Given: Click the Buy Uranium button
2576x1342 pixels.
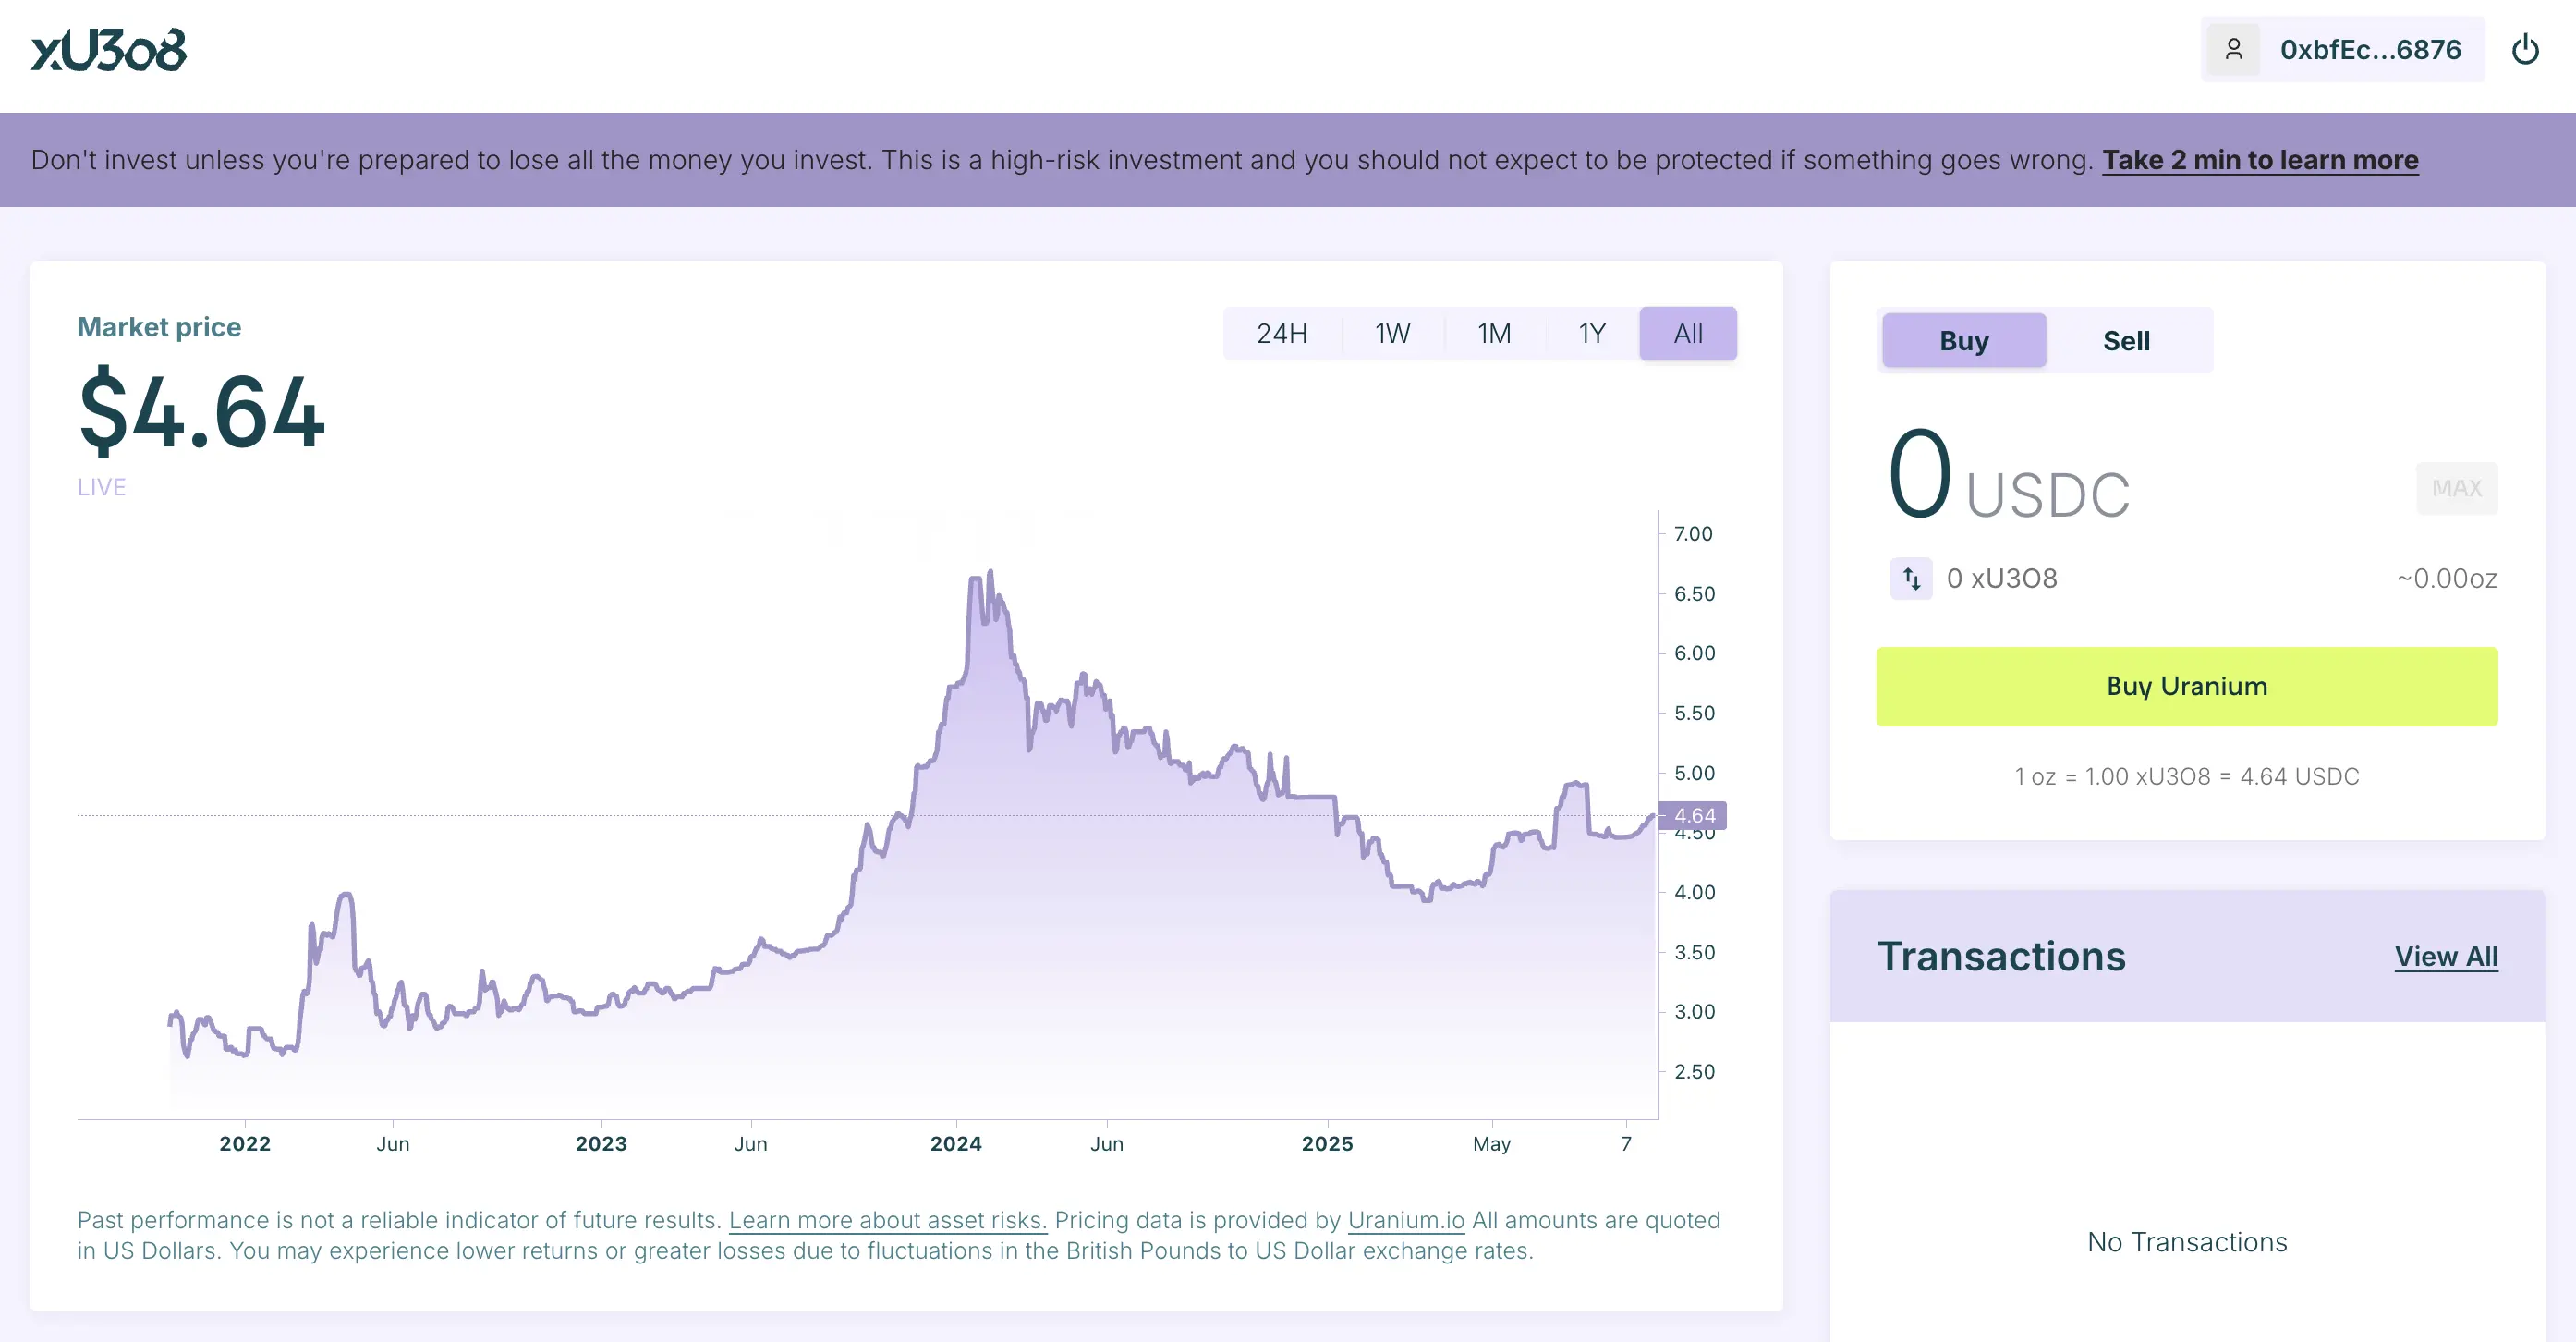Looking at the screenshot, I should coord(2186,686).
